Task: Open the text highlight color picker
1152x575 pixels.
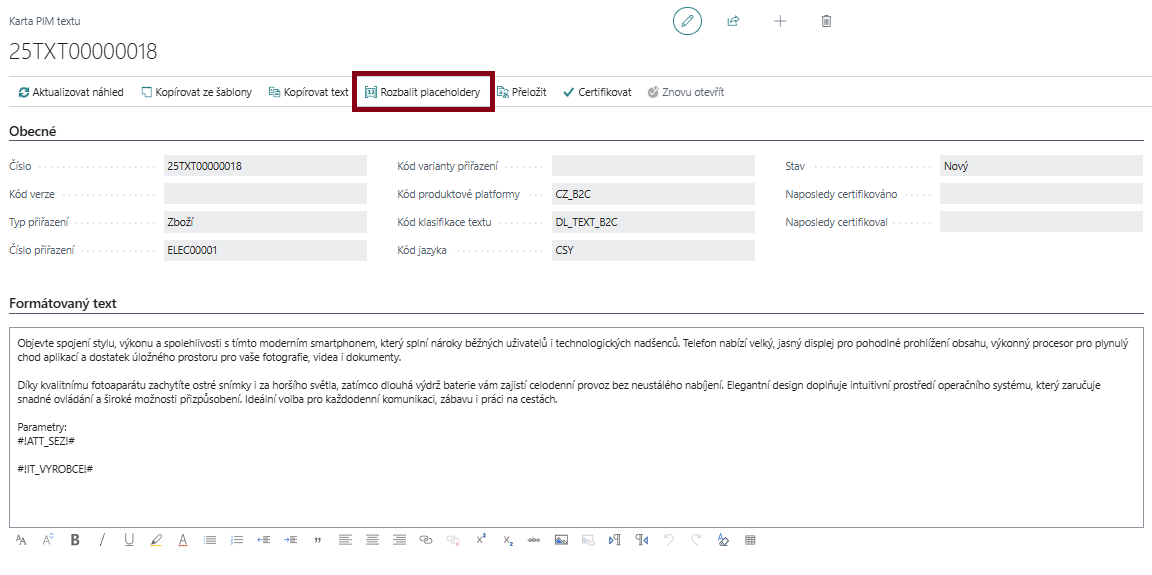Action: pos(156,540)
